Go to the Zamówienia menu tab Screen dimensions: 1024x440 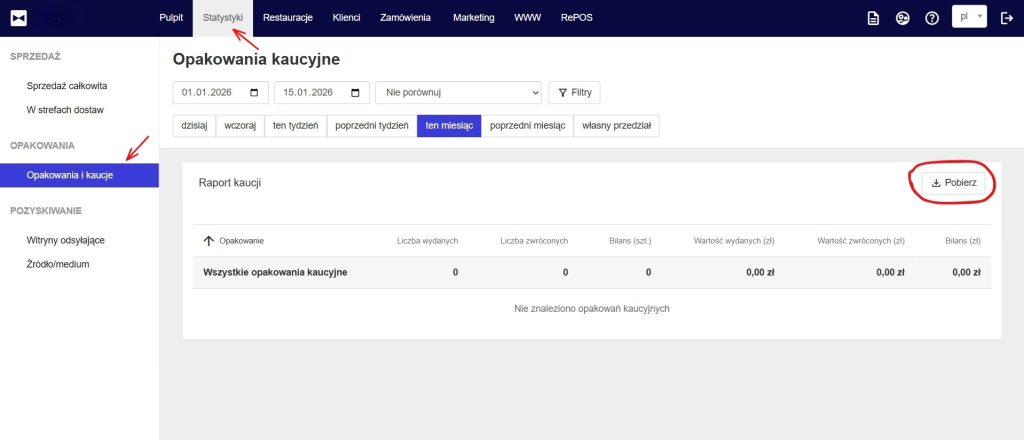[x=405, y=18]
